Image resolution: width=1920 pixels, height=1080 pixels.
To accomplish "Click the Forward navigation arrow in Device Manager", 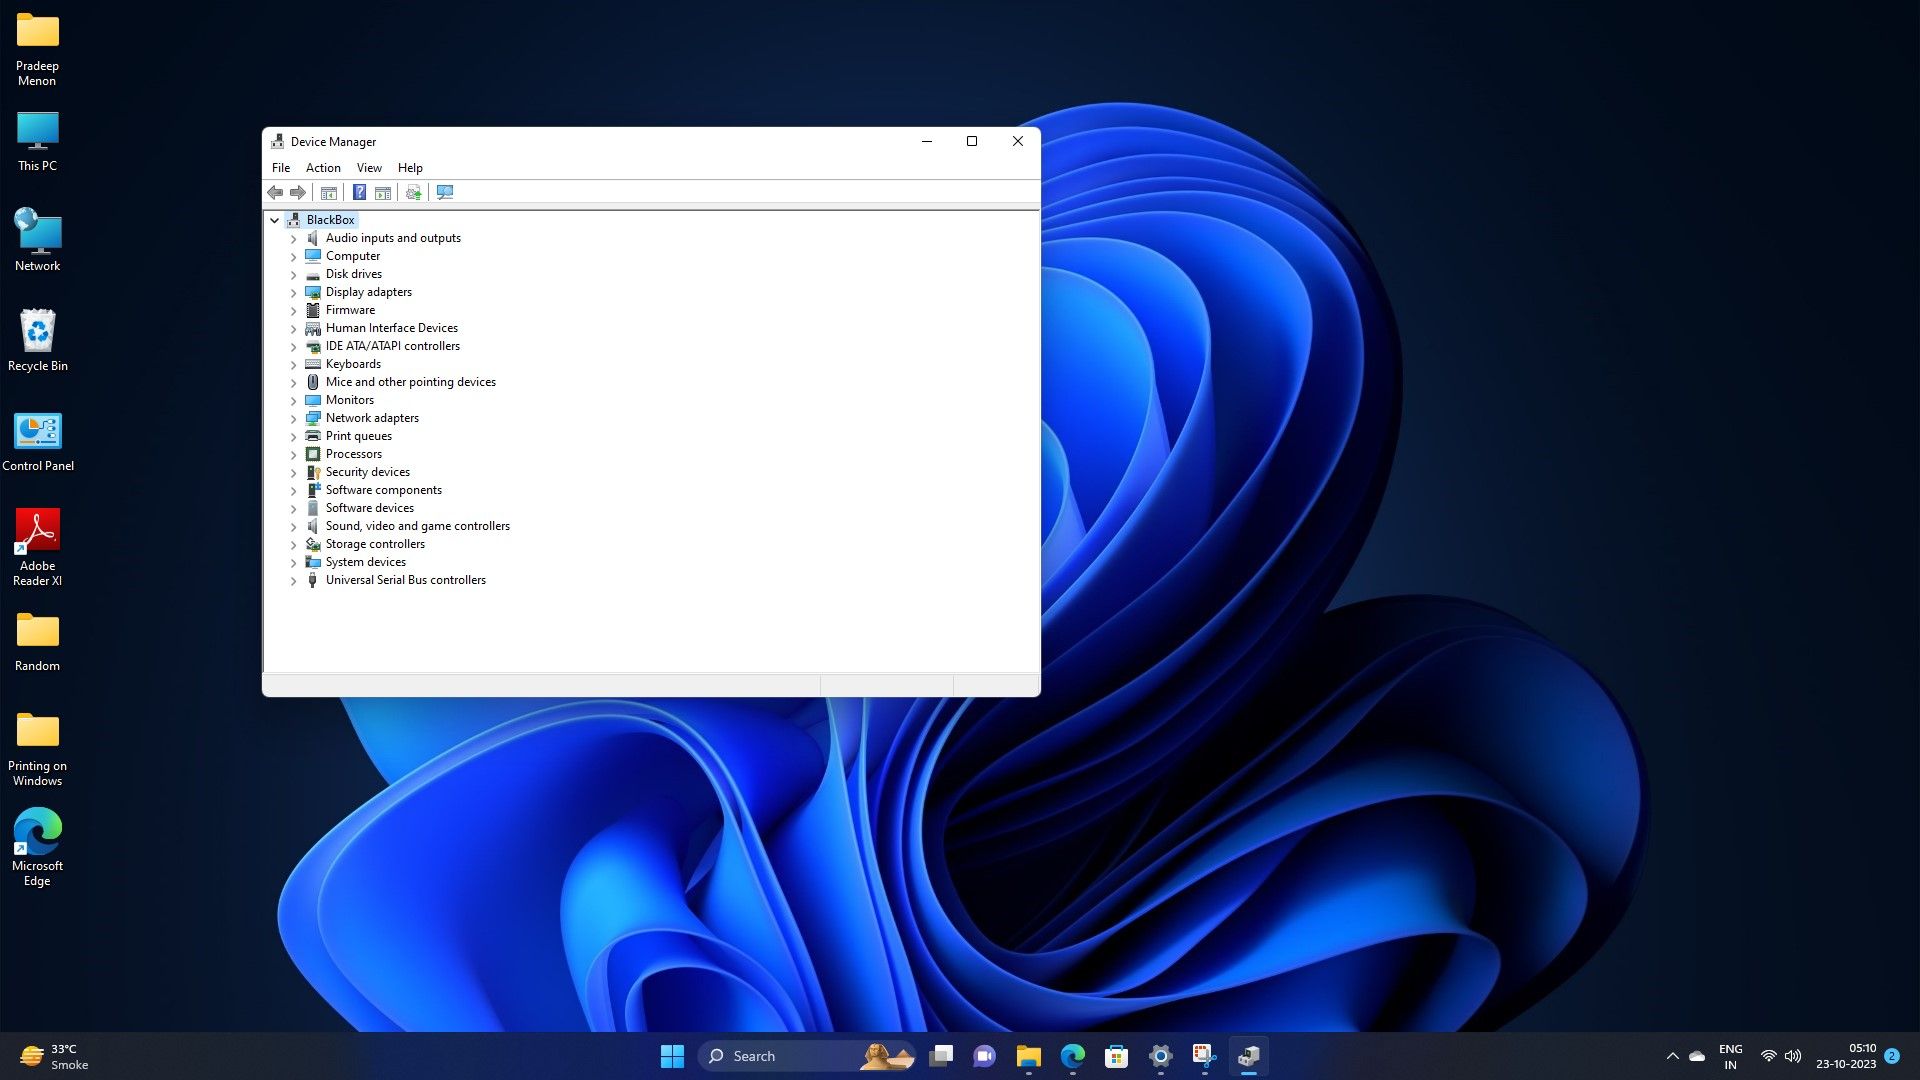I will coord(297,192).
